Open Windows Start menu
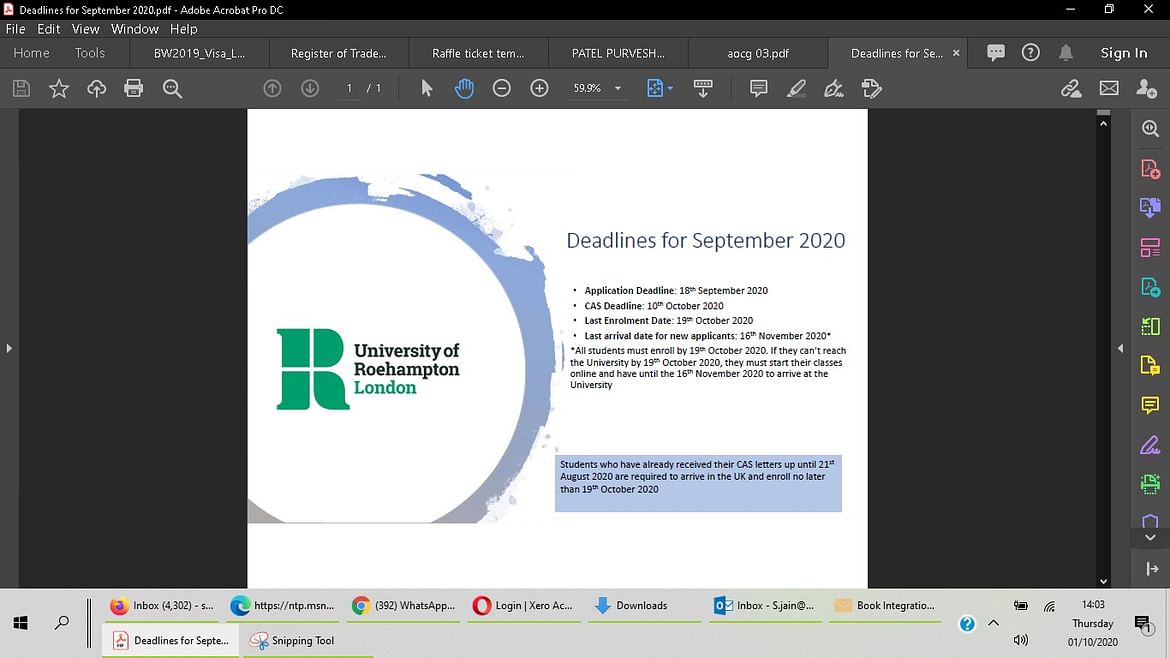Screen dimensions: 1170x658 [x=21, y=622]
